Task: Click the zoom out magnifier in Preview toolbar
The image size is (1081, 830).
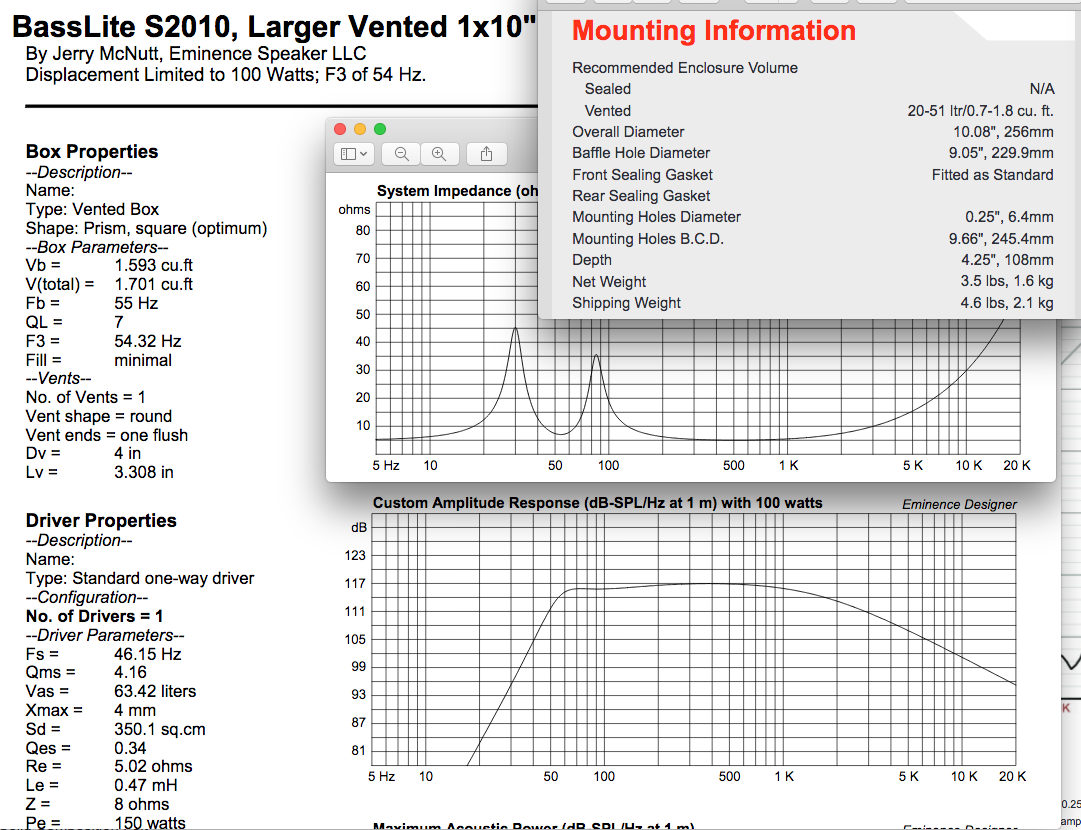Action: click(401, 154)
